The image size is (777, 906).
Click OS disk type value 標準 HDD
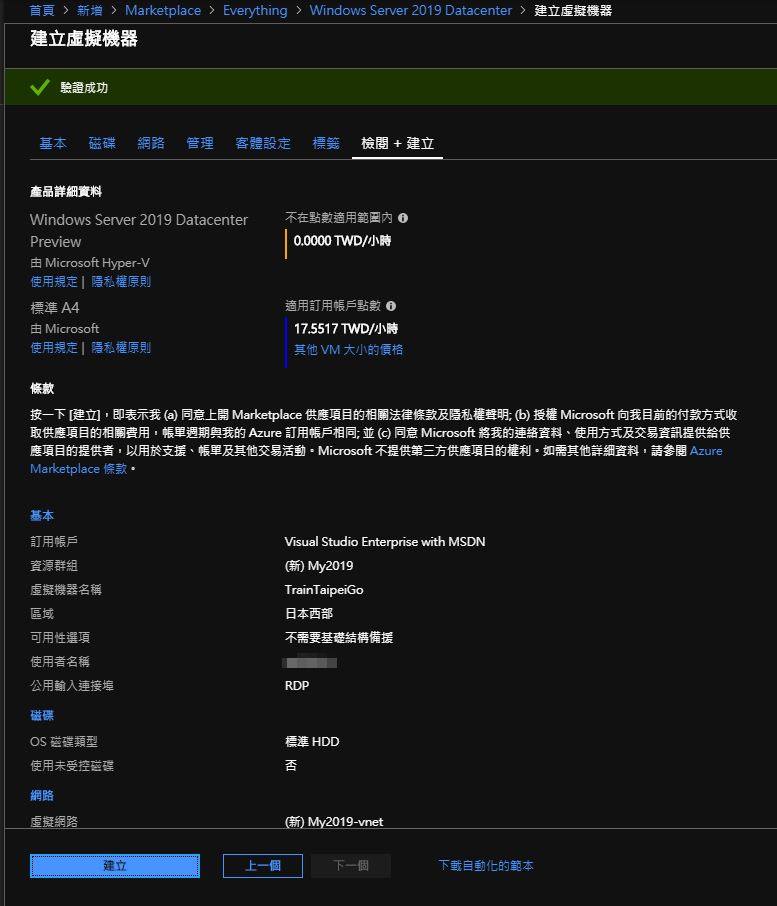coord(312,741)
